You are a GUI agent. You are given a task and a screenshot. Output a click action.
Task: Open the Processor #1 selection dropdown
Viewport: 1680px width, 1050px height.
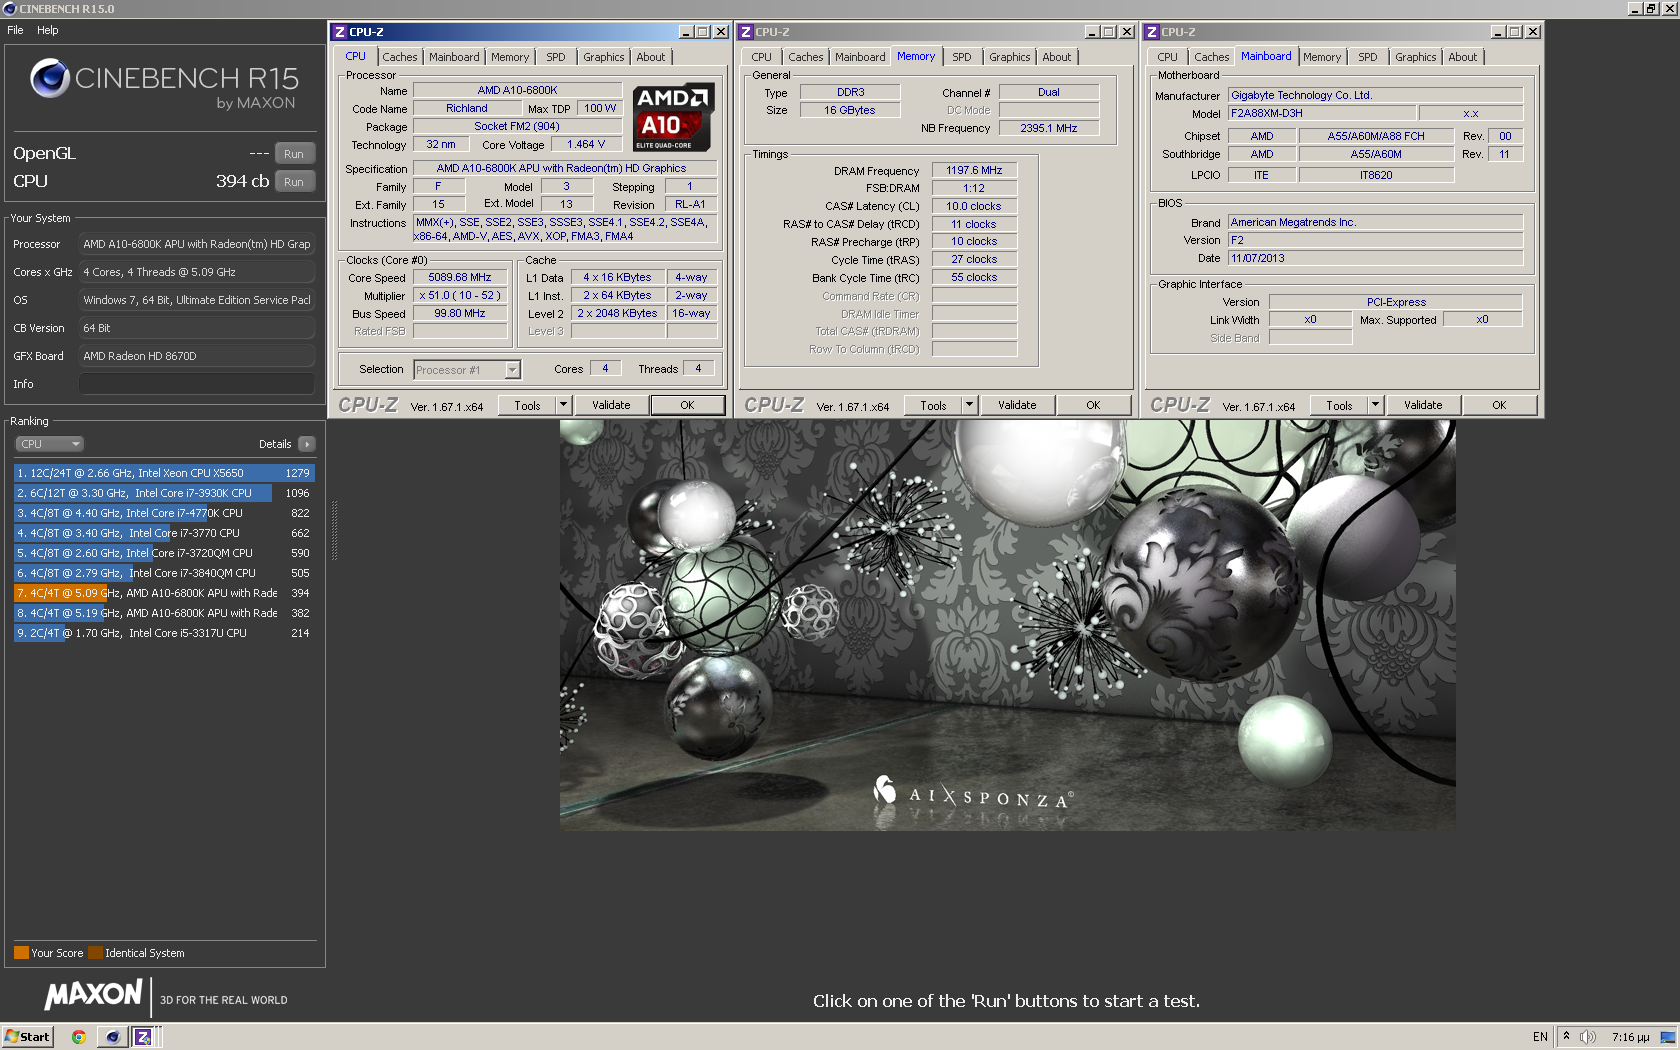[467, 370]
